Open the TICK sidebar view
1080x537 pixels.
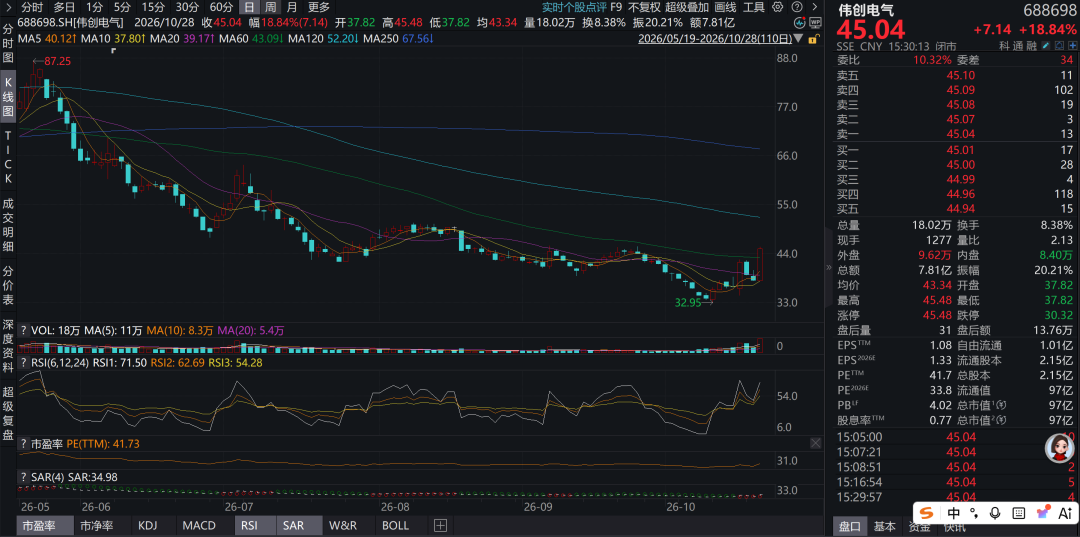pyautogui.click(x=8, y=158)
